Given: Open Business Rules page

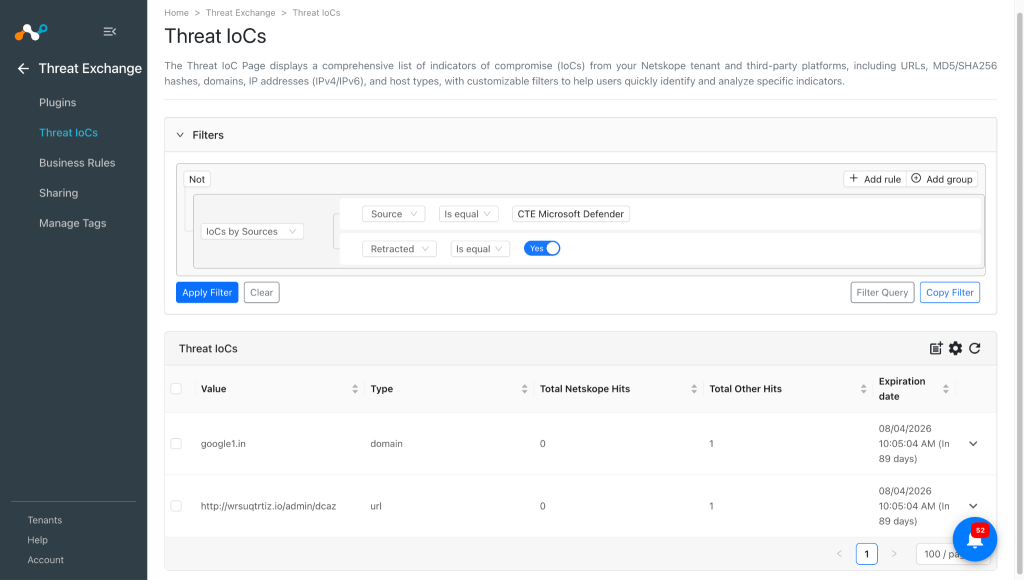Looking at the screenshot, I should pyautogui.click(x=77, y=163).
